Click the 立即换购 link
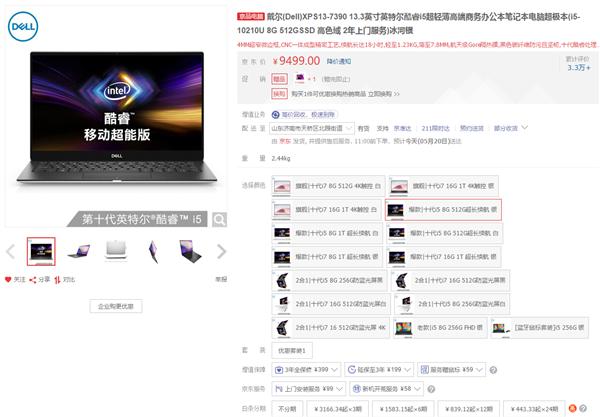 (383, 94)
